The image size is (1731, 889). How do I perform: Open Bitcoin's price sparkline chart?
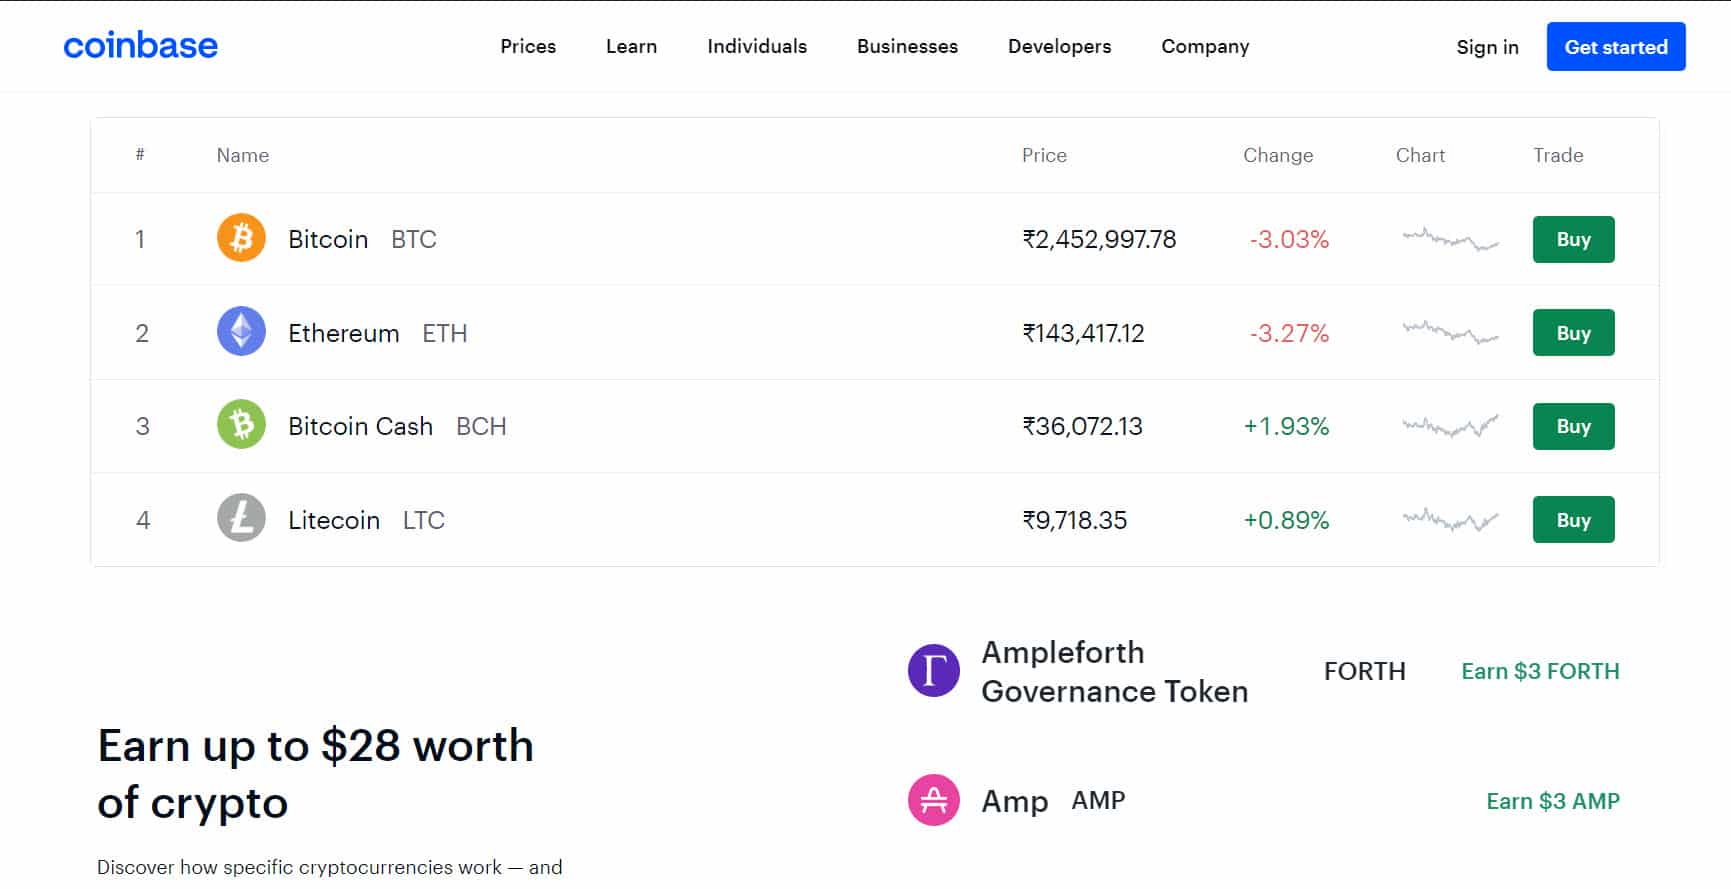1449,240
